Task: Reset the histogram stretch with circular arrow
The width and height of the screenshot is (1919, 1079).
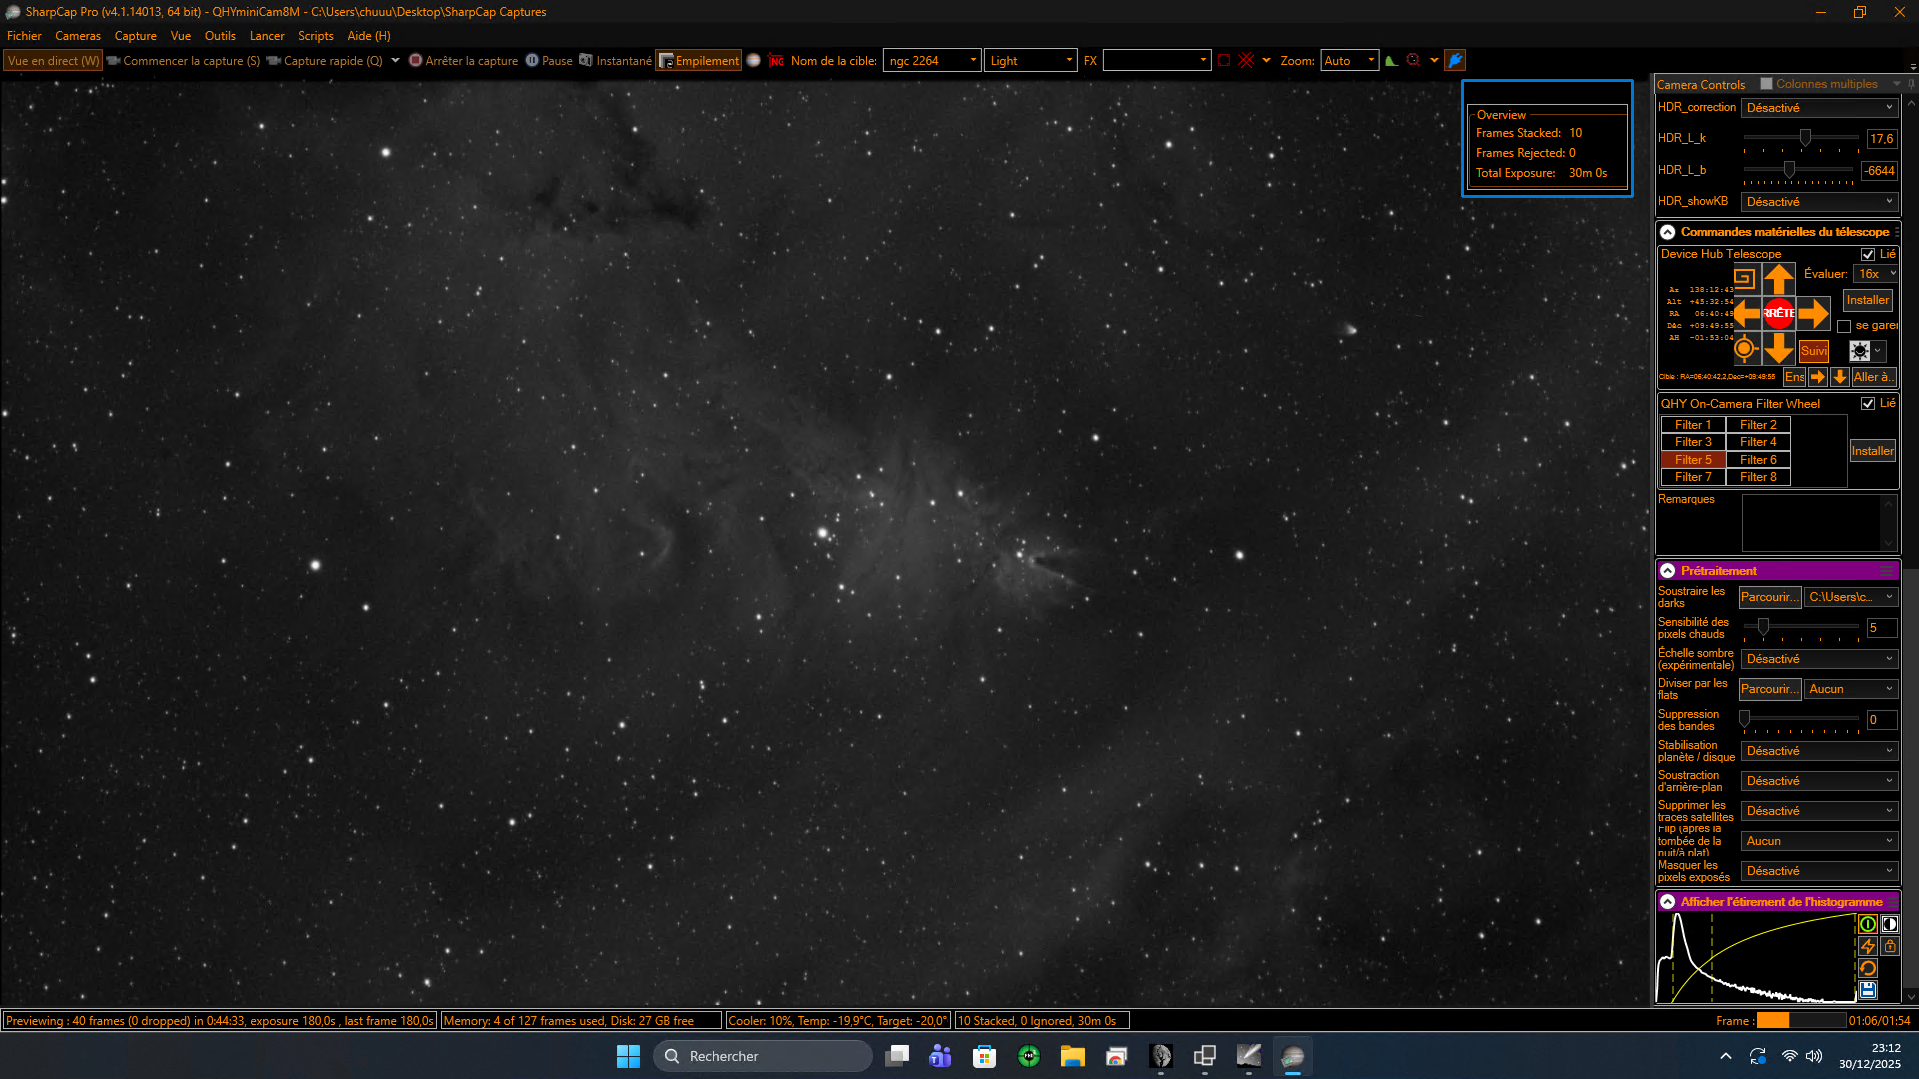Action: click(x=1867, y=968)
